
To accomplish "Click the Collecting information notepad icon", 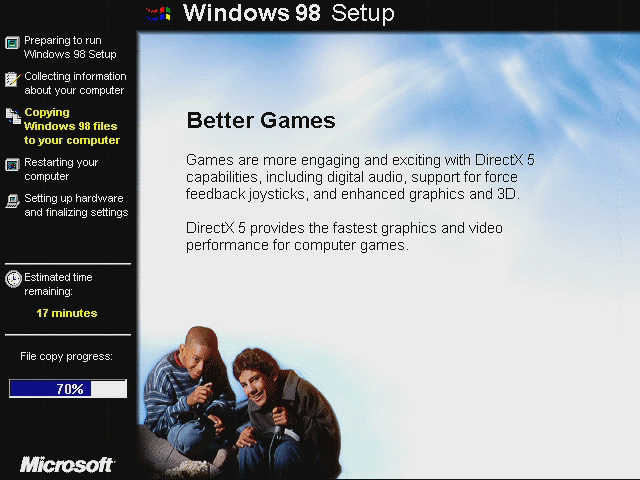I will point(13,79).
